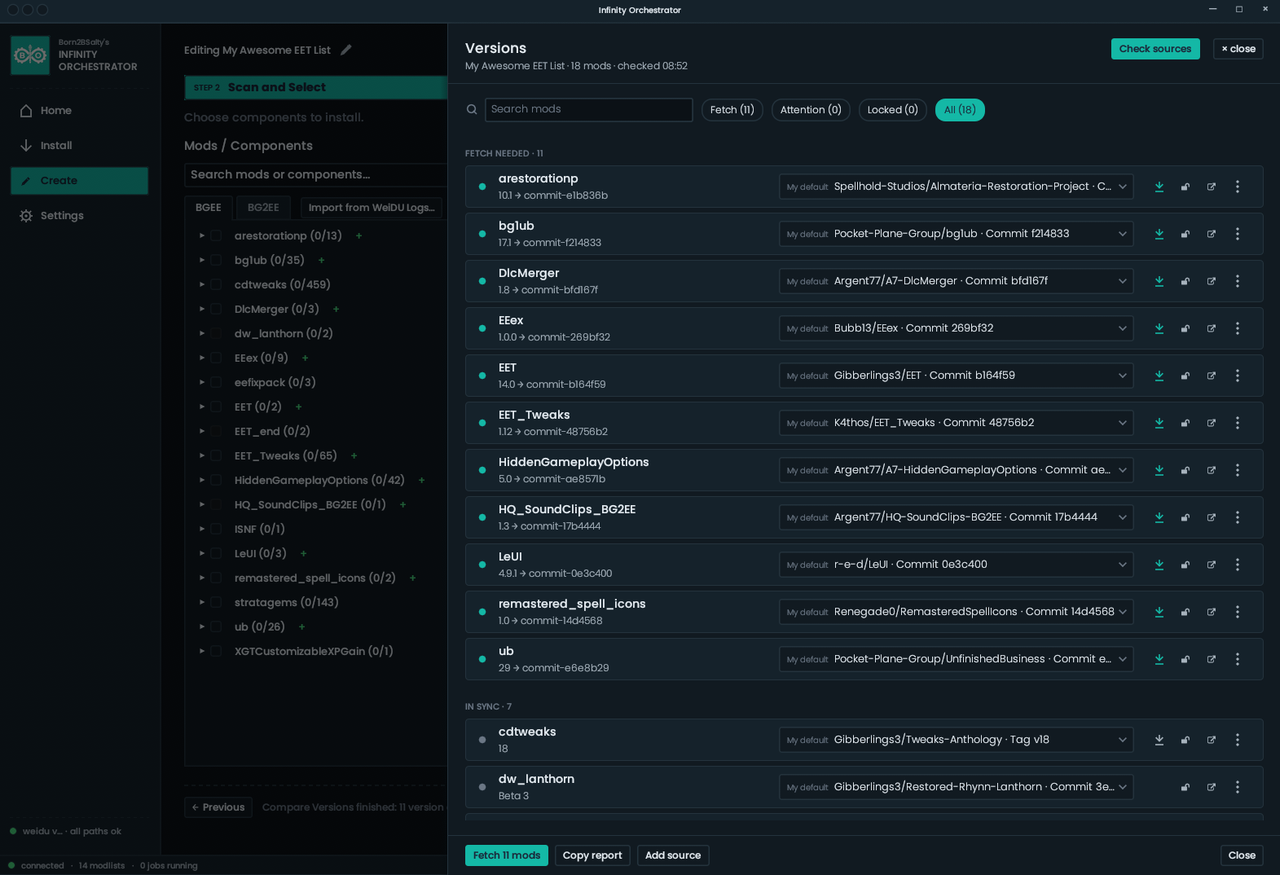Fetch the arestorationp mod via download icon
The width and height of the screenshot is (1280, 875).
click(1159, 187)
